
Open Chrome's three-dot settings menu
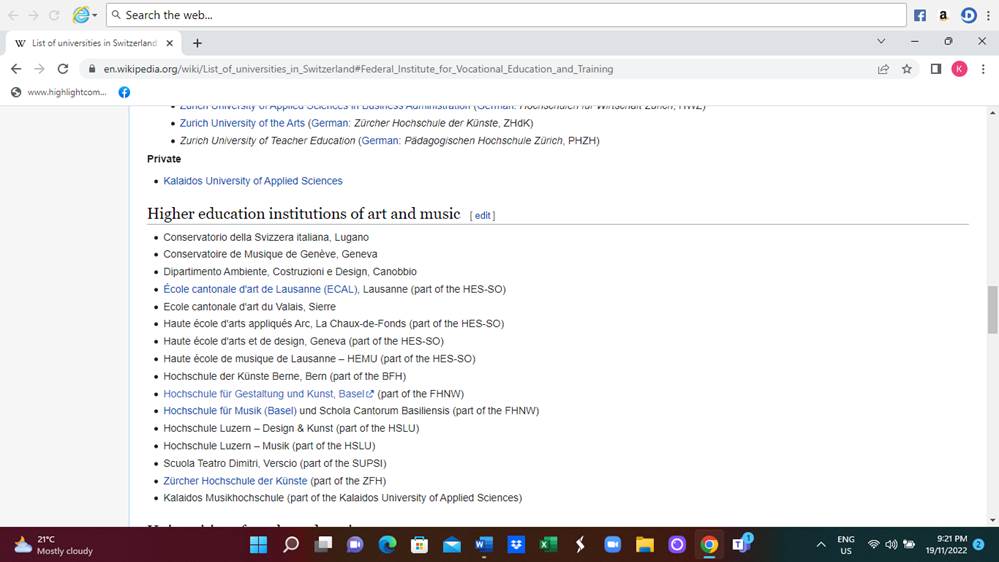click(983, 69)
